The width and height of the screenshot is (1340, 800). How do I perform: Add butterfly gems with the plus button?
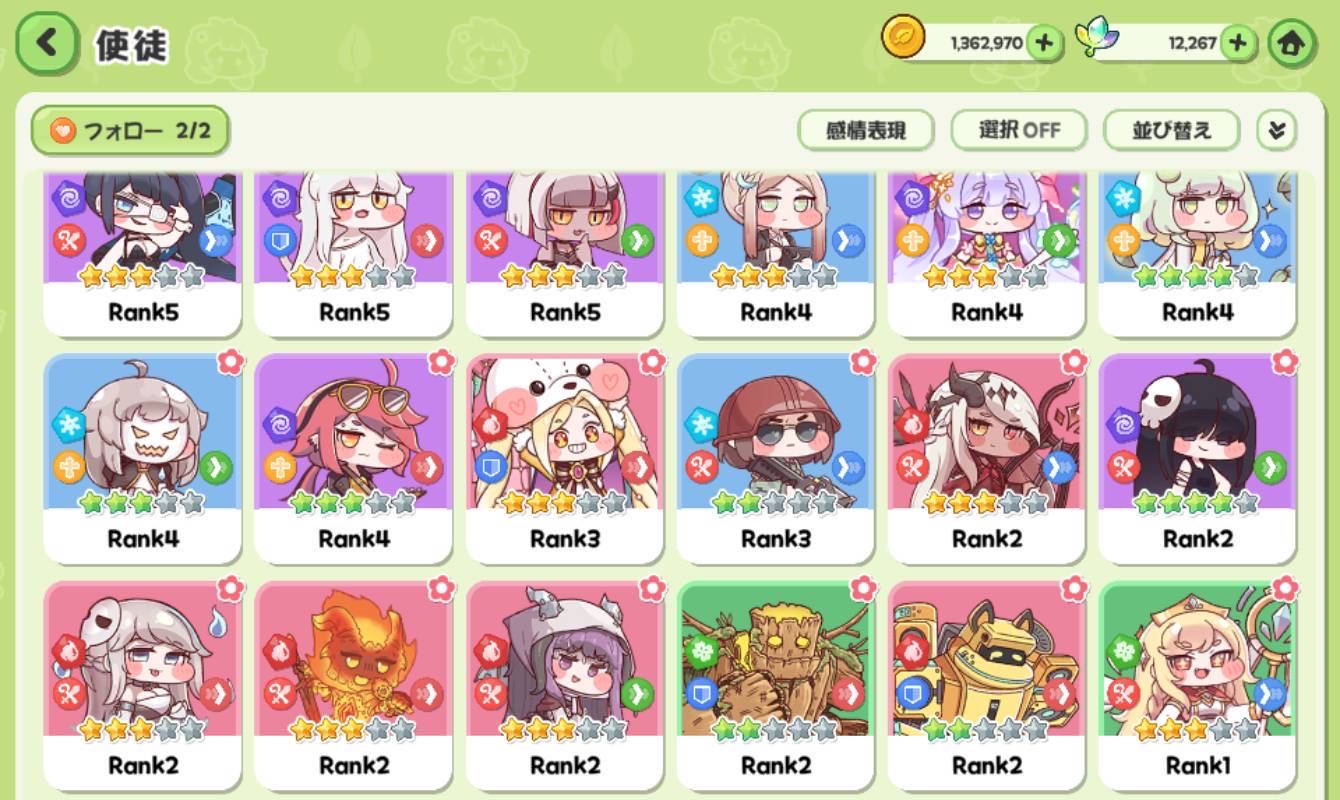click(x=1238, y=43)
